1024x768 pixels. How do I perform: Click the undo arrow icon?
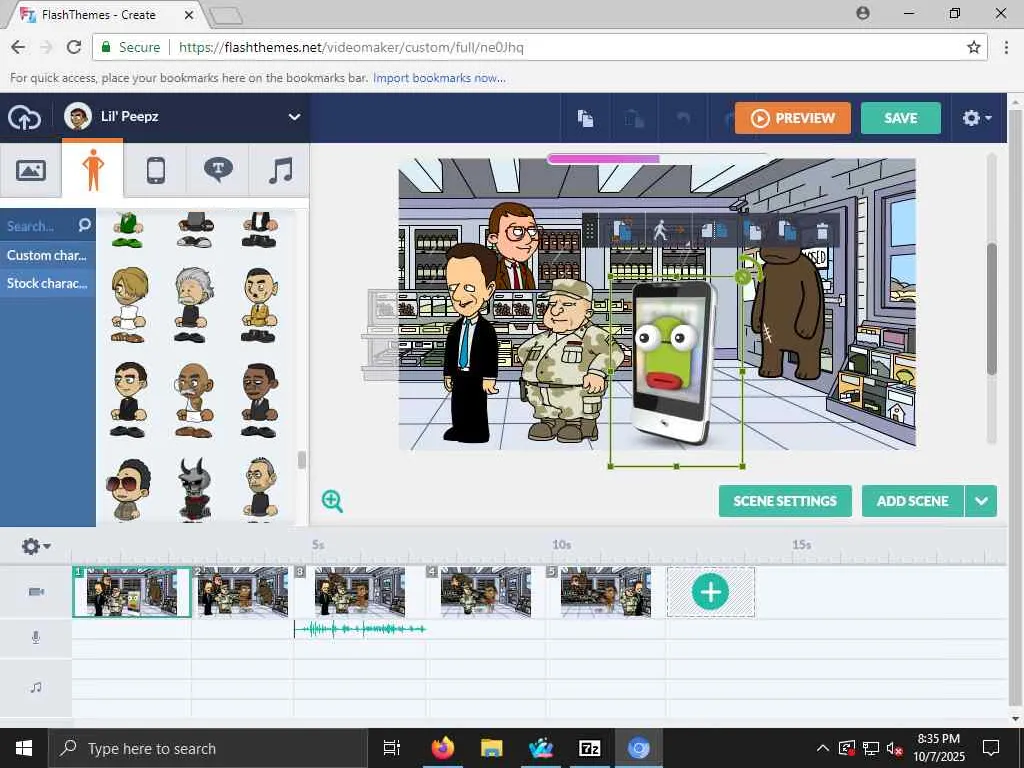pyautogui.click(x=683, y=118)
